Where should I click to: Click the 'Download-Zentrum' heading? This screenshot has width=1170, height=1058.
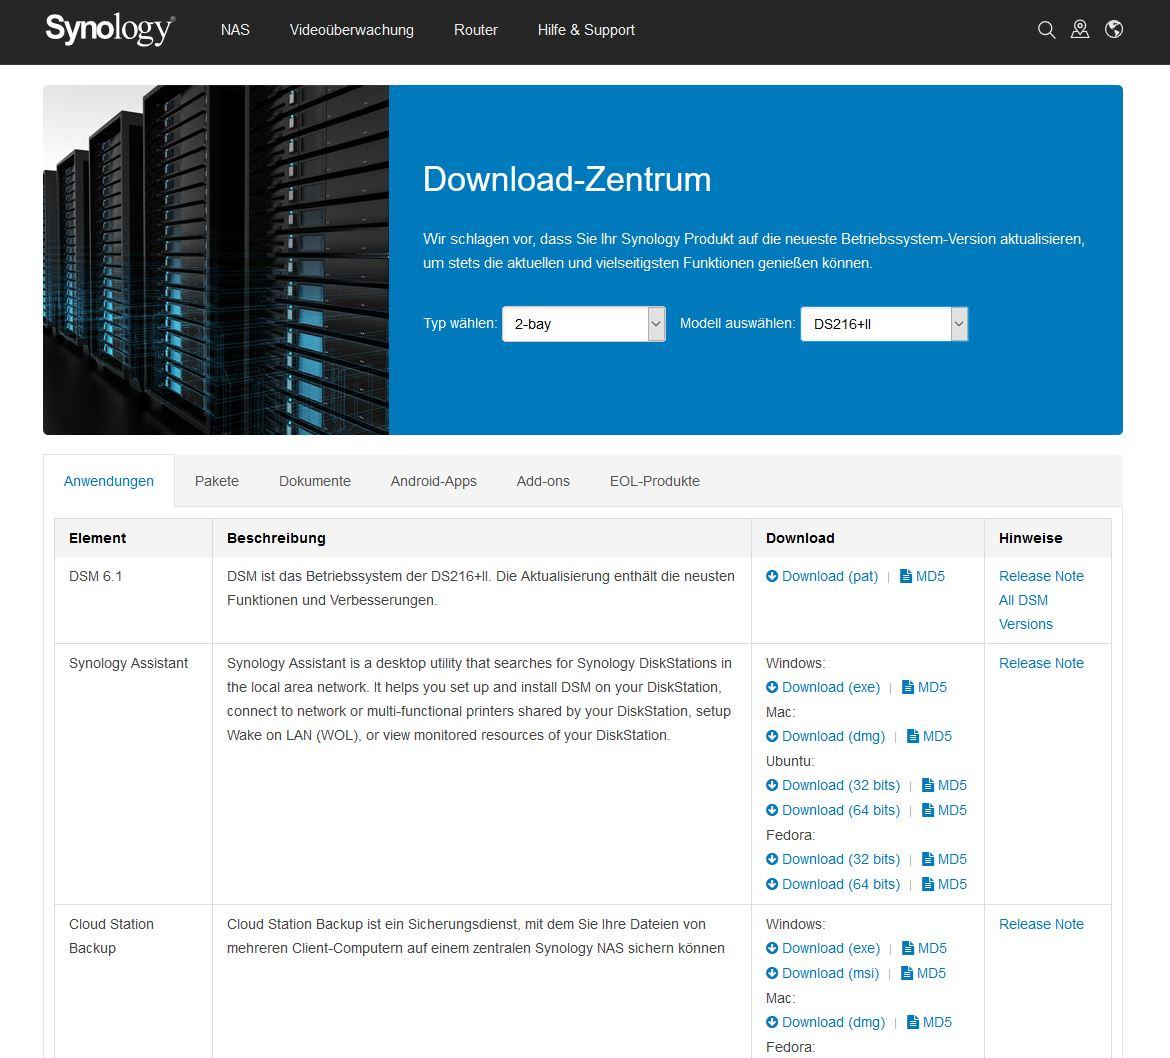[567, 179]
